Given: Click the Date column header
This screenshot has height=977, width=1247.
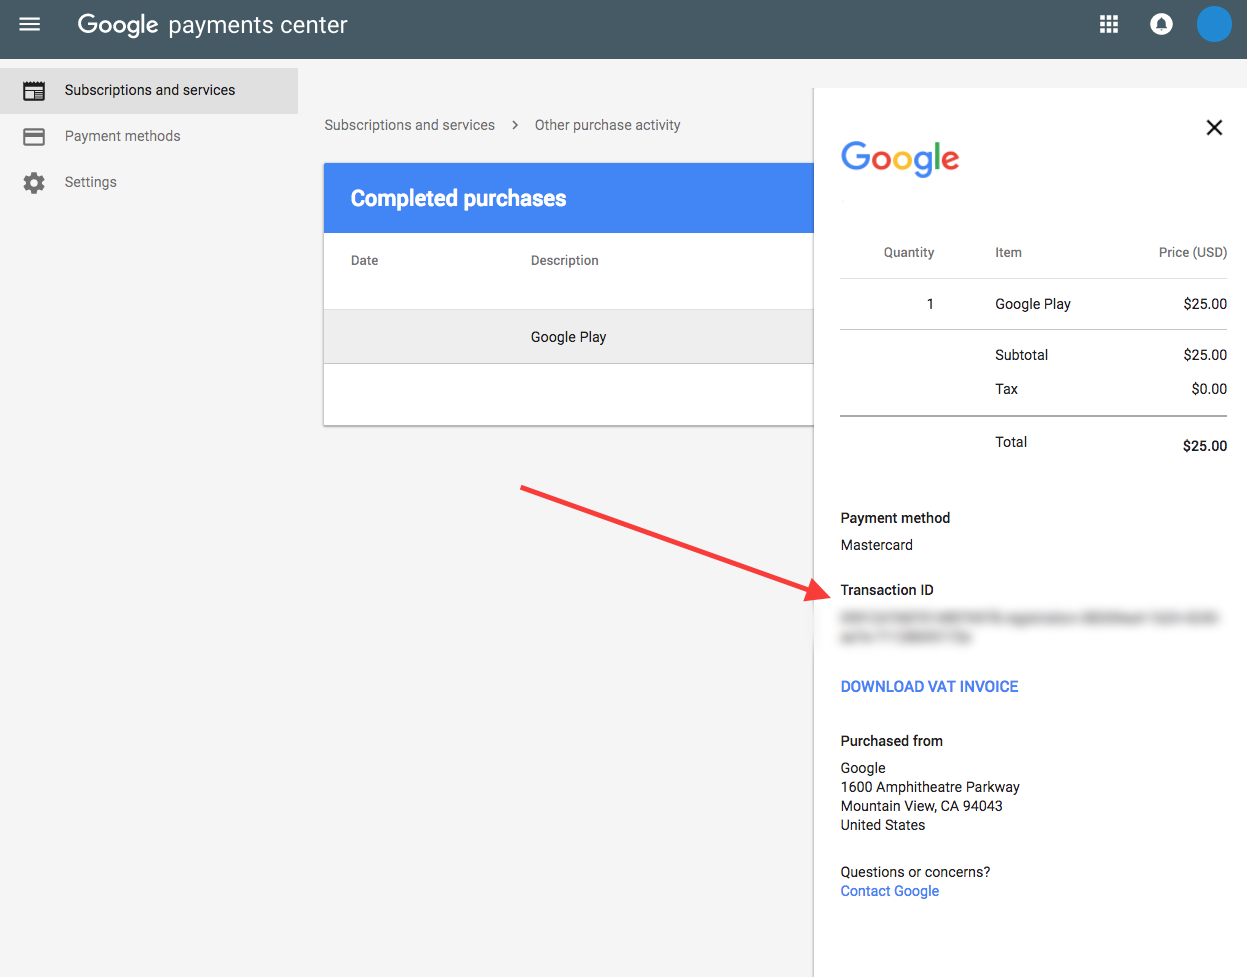Looking at the screenshot, I should [365, 261].
